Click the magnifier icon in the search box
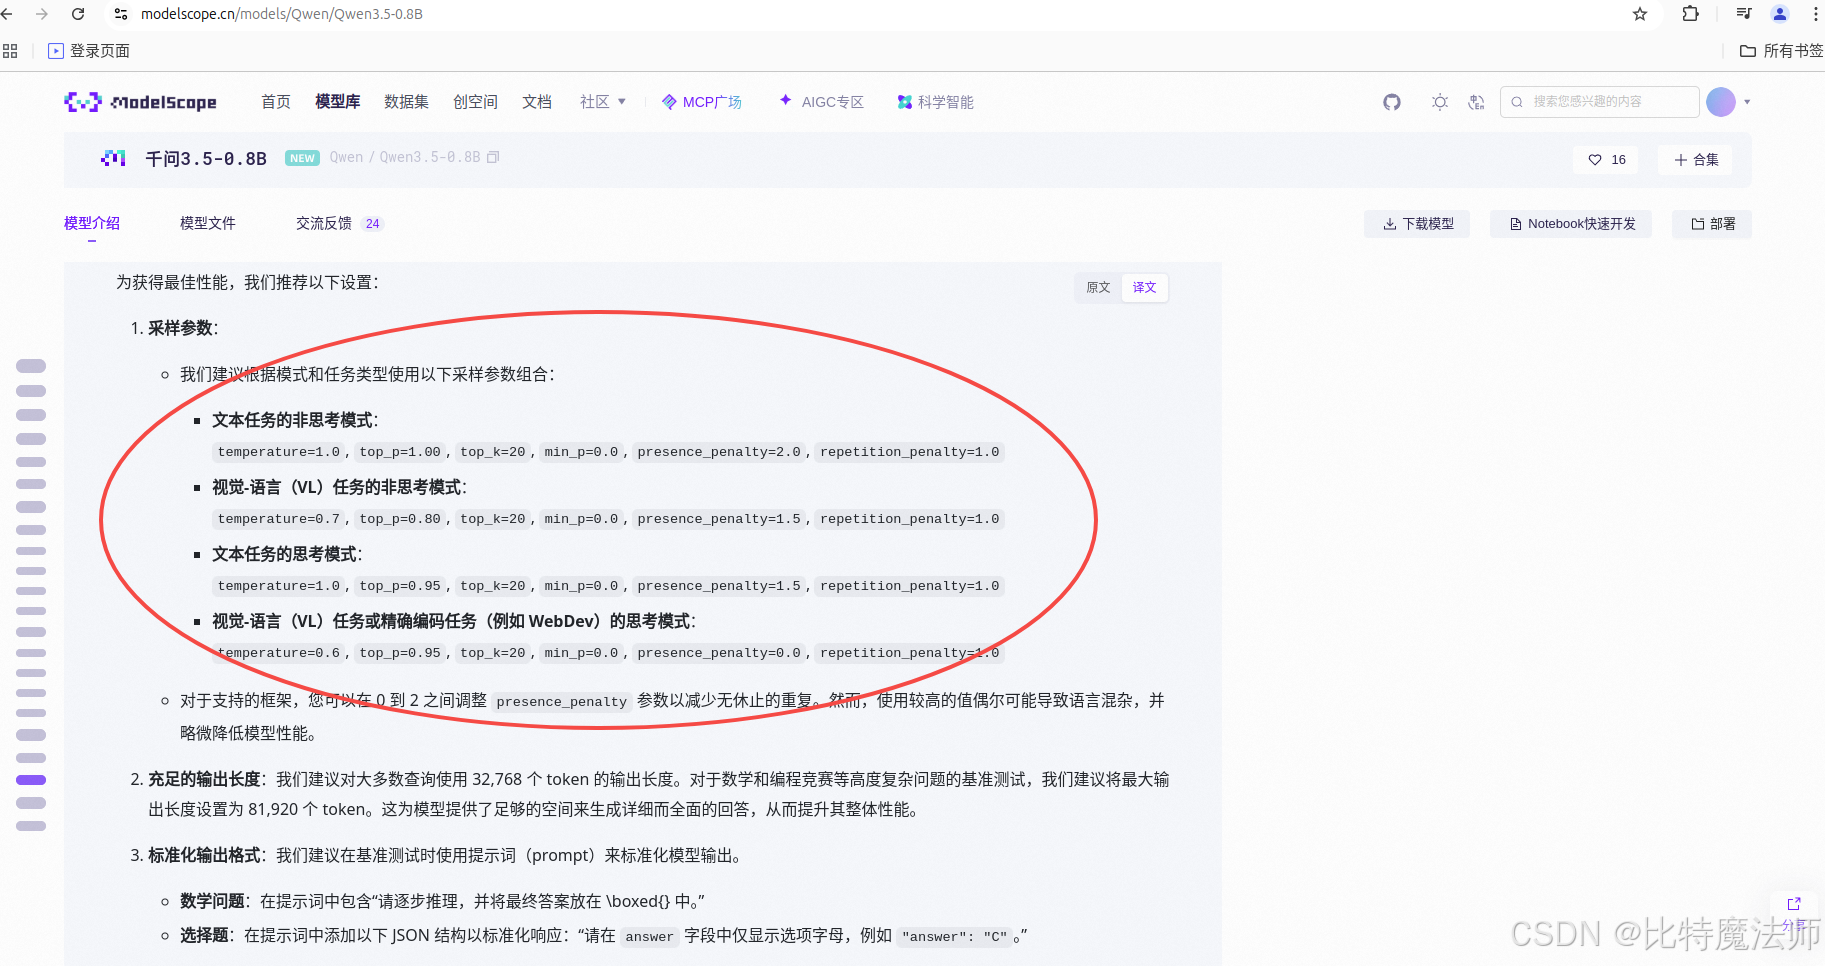1825x966 pixels. pyautogui.click(x=1517, y=102)
